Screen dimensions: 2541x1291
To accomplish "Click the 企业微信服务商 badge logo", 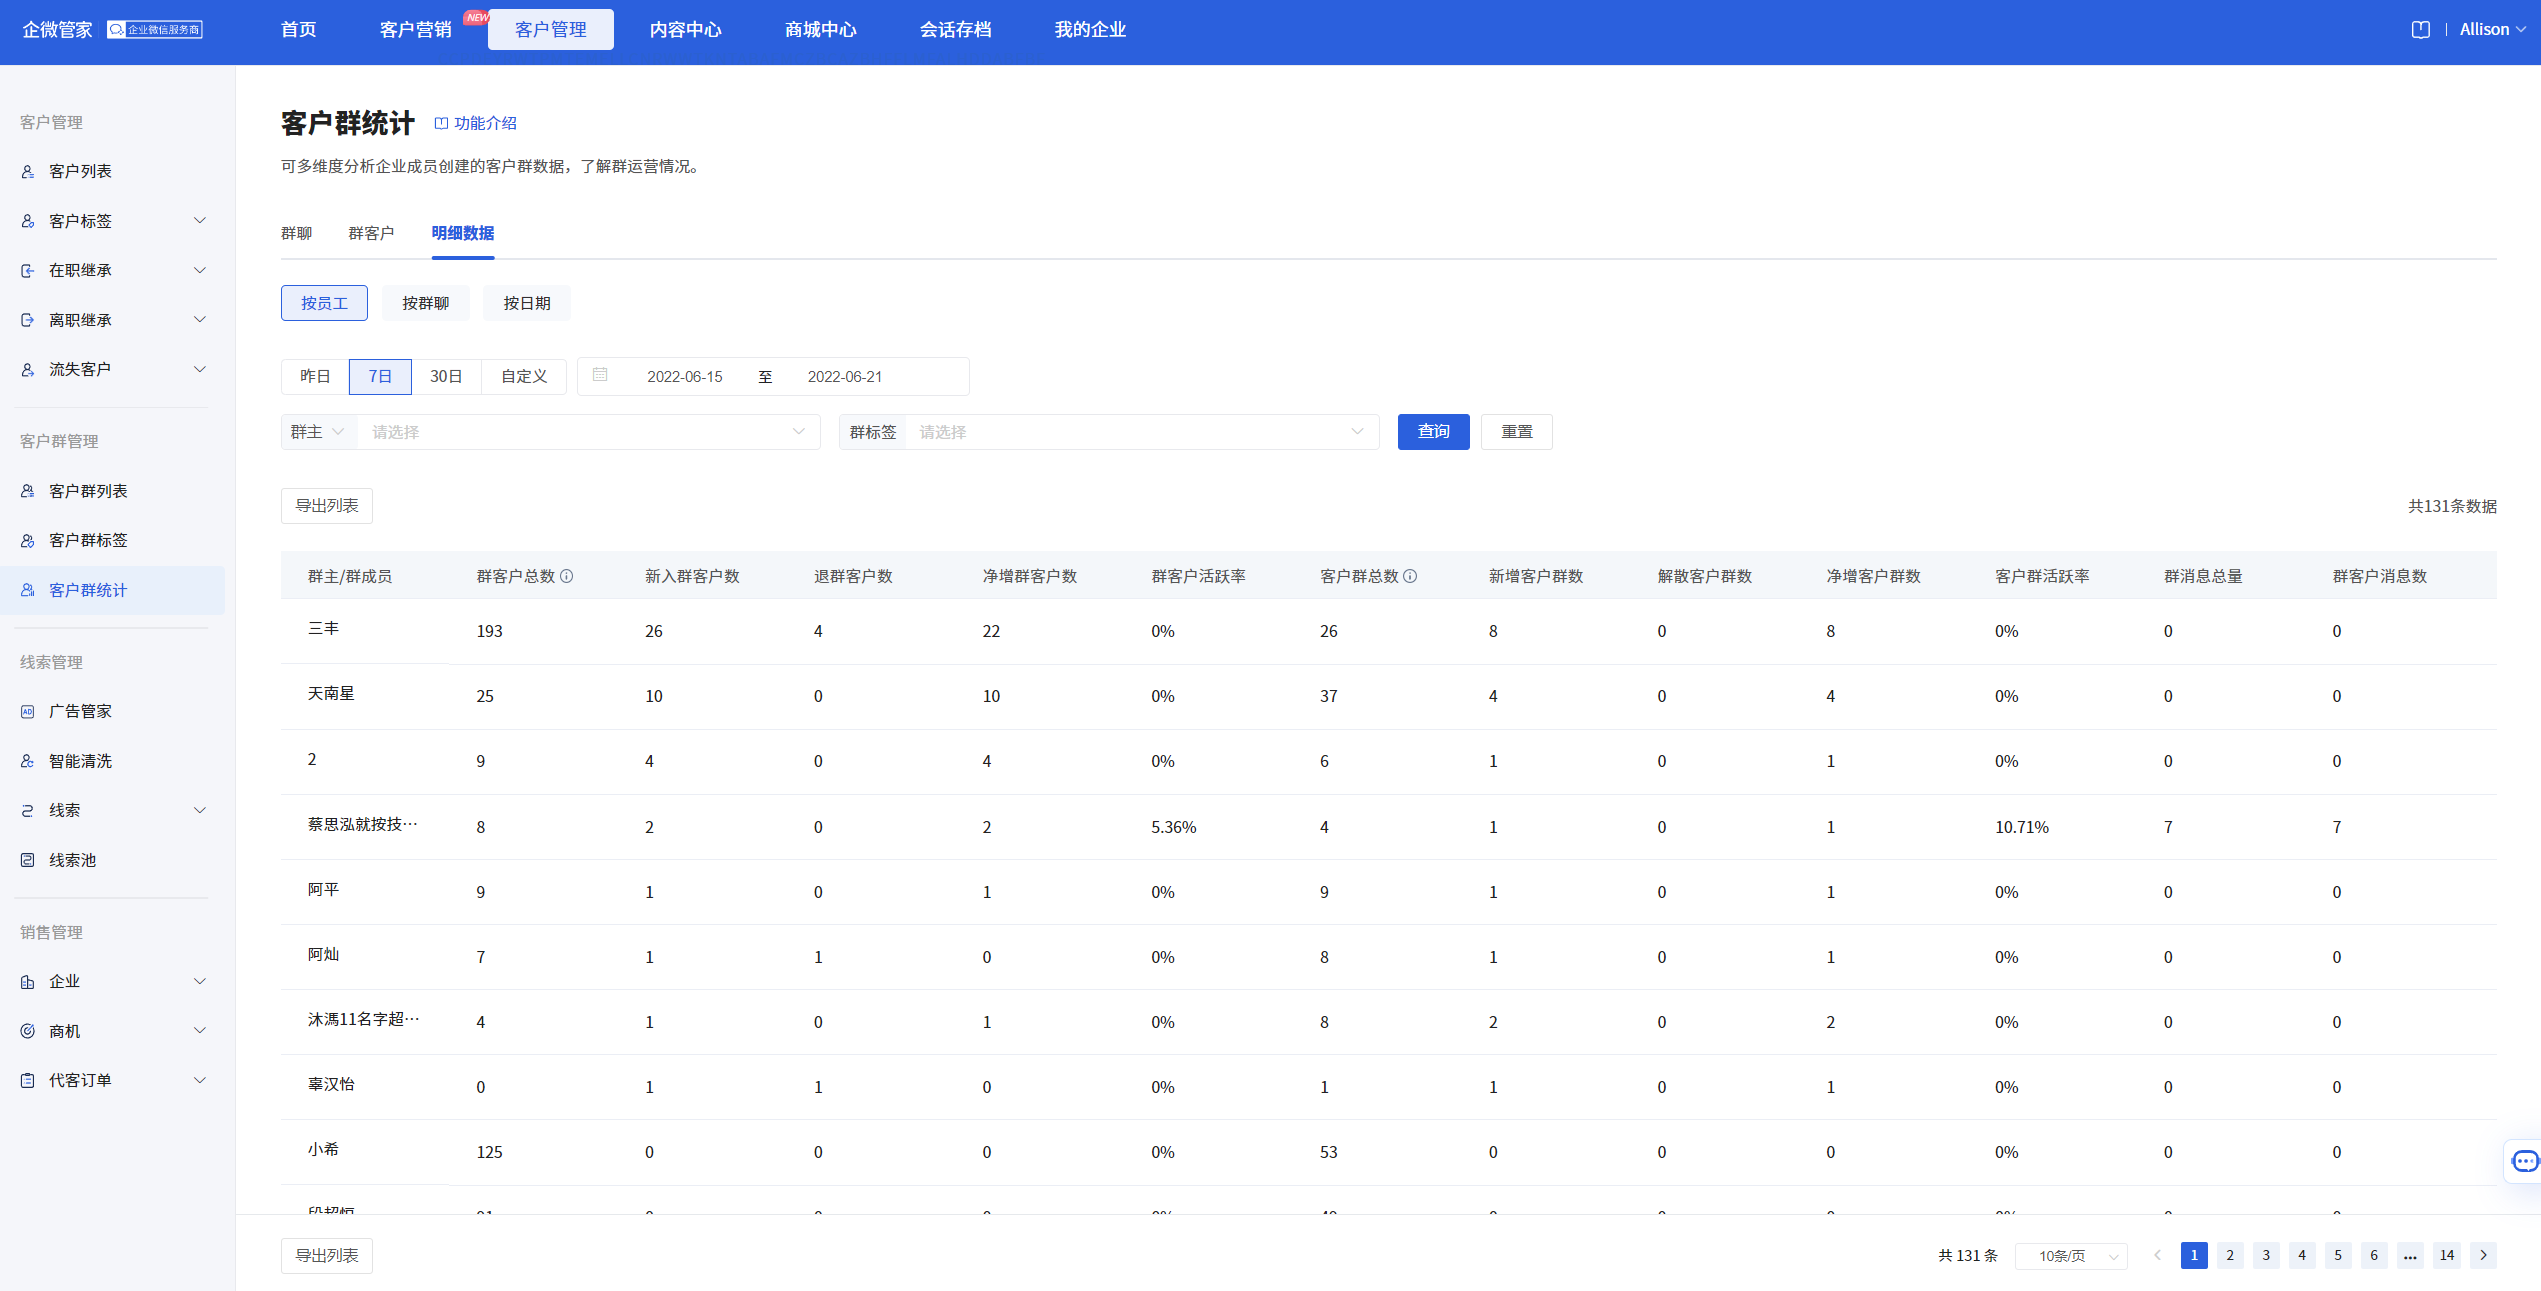I will click(155, 30).
